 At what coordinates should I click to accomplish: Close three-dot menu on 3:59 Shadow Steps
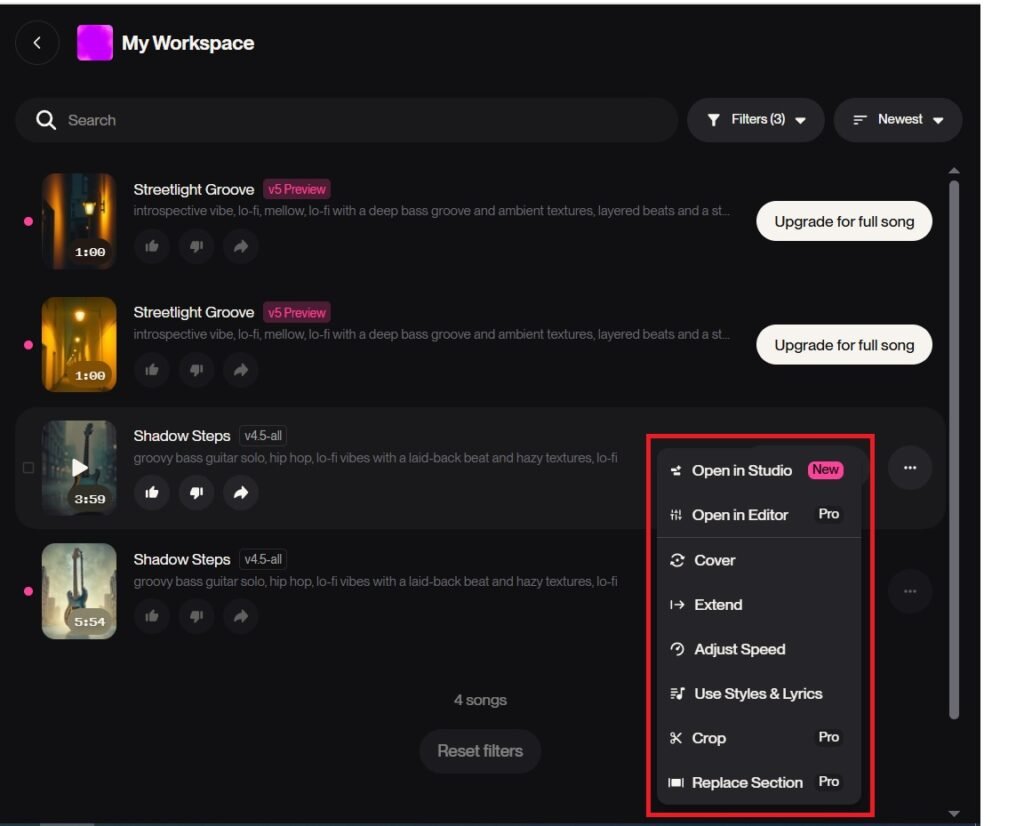(x=910, y=467)
